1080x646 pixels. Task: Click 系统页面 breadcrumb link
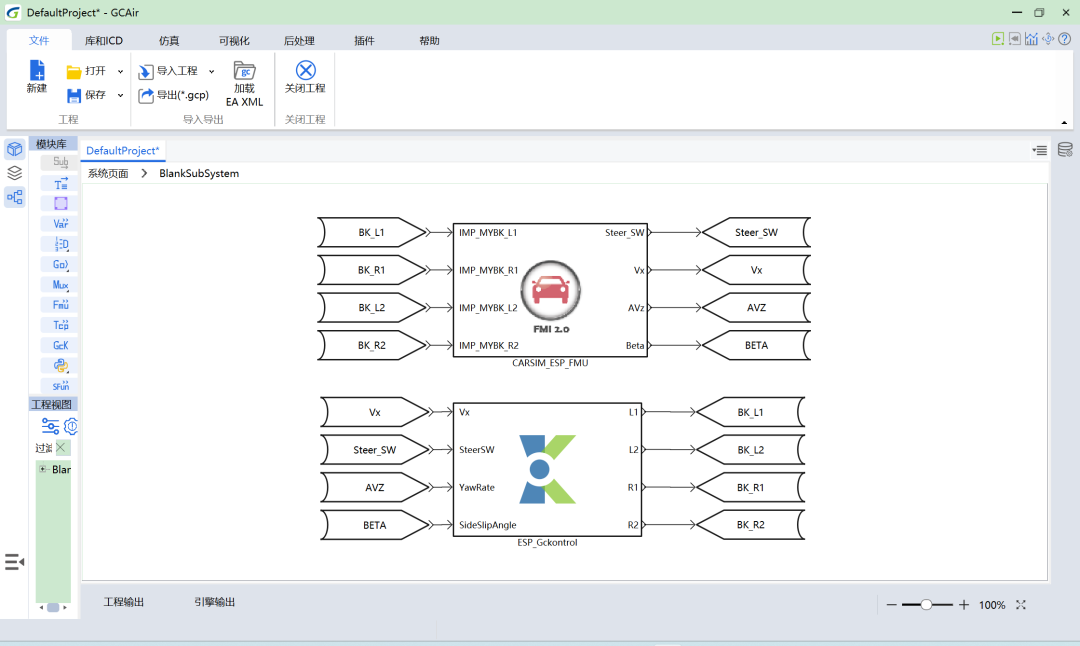click(108, 174)
